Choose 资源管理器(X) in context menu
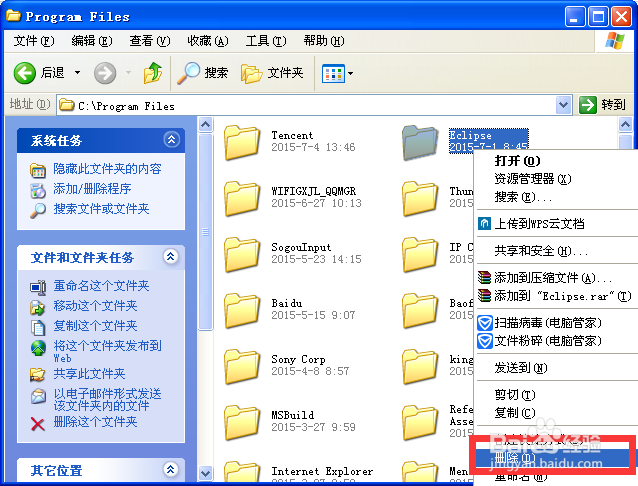 click(x=557, y=179)
